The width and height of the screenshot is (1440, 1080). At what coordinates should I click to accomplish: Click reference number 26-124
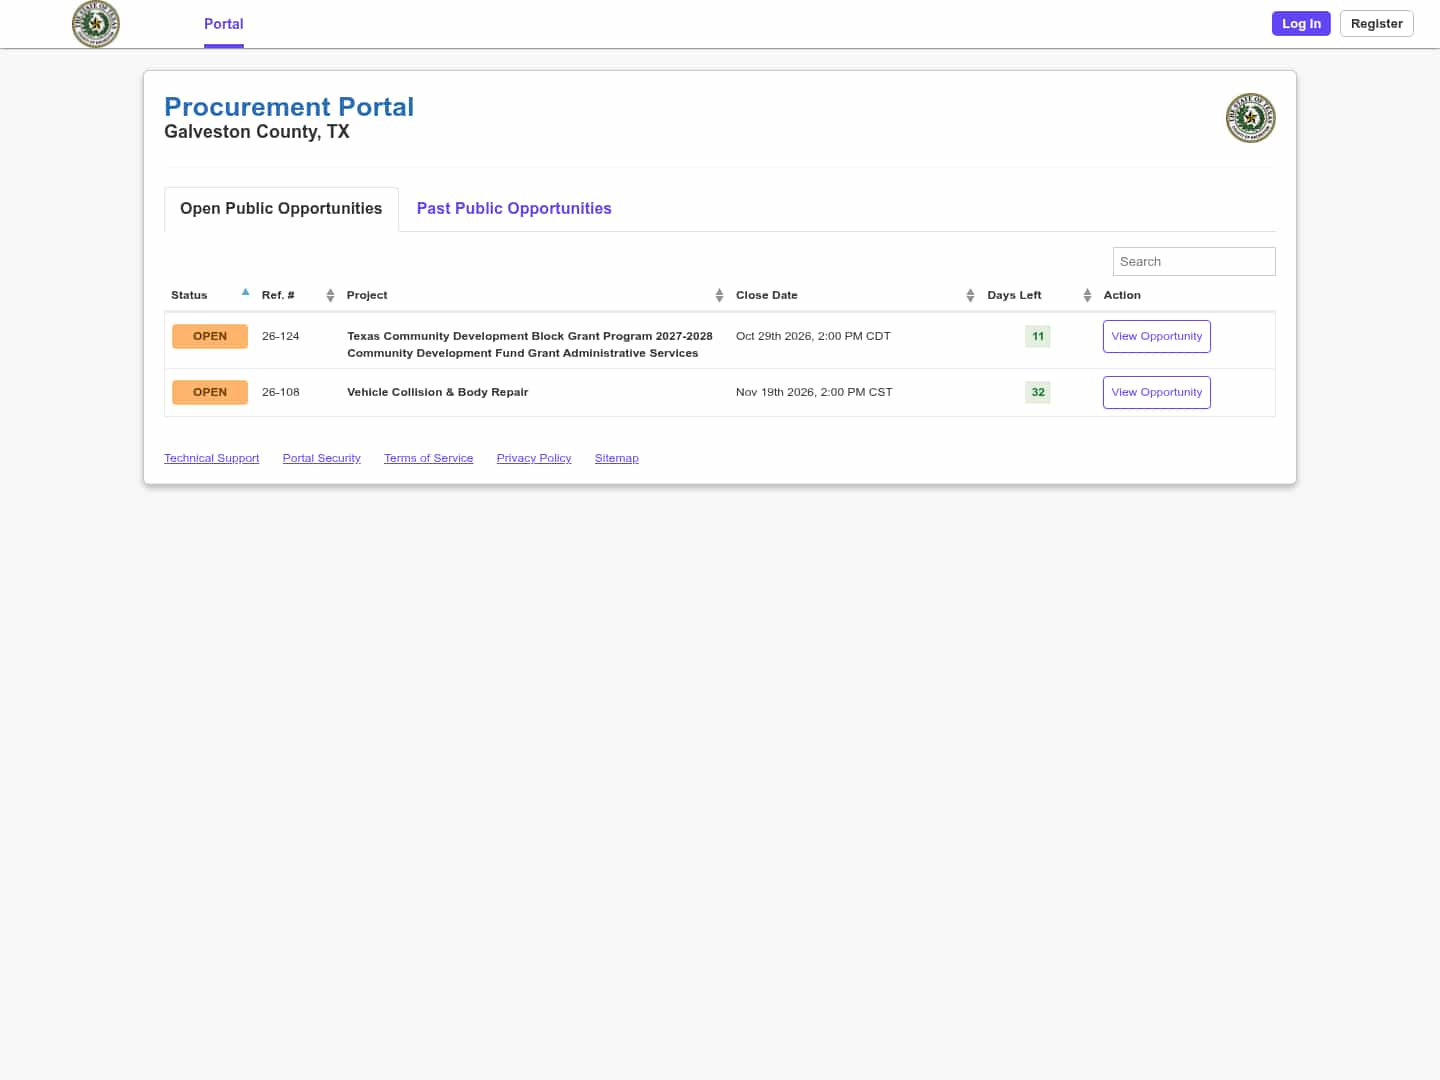click(281, 337)
